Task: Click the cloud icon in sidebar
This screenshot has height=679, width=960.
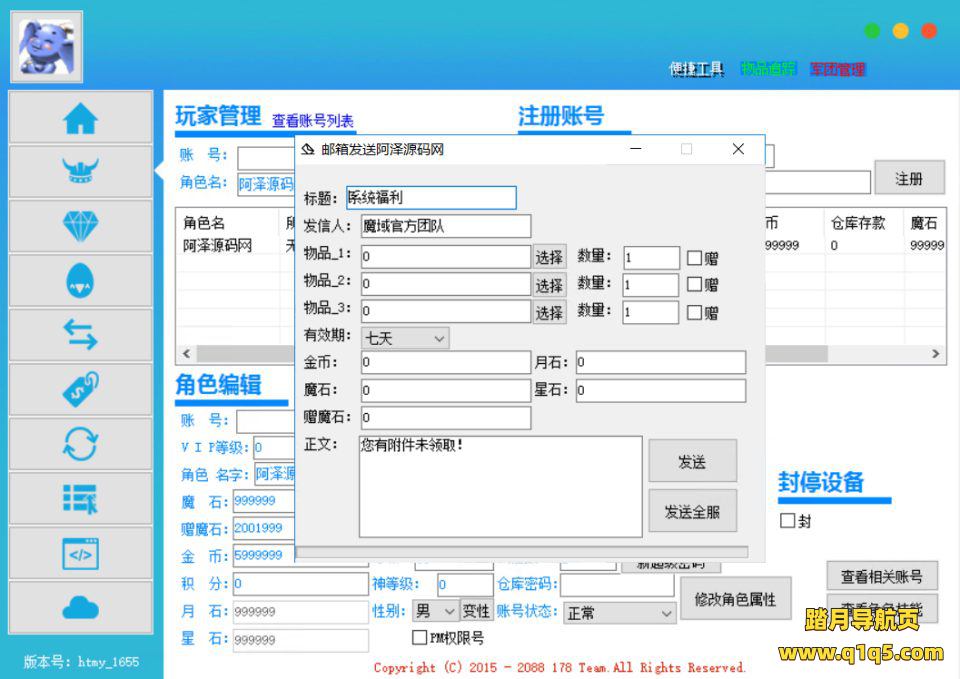Action: [x=81, y=607]
